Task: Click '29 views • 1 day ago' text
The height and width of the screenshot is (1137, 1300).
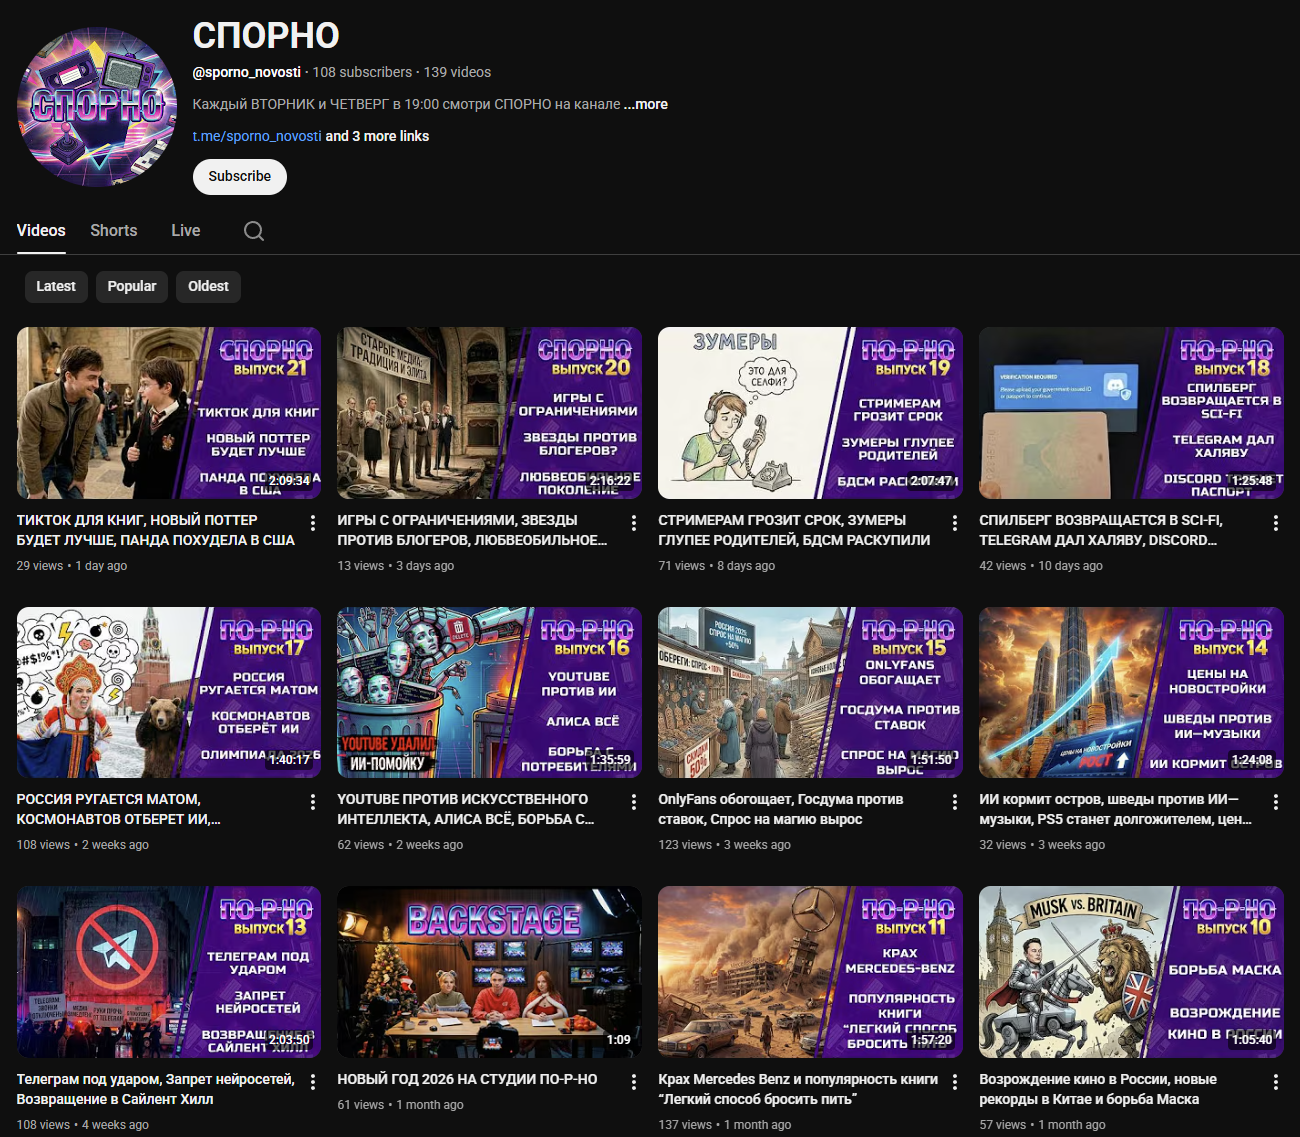Action: point(72,566)
